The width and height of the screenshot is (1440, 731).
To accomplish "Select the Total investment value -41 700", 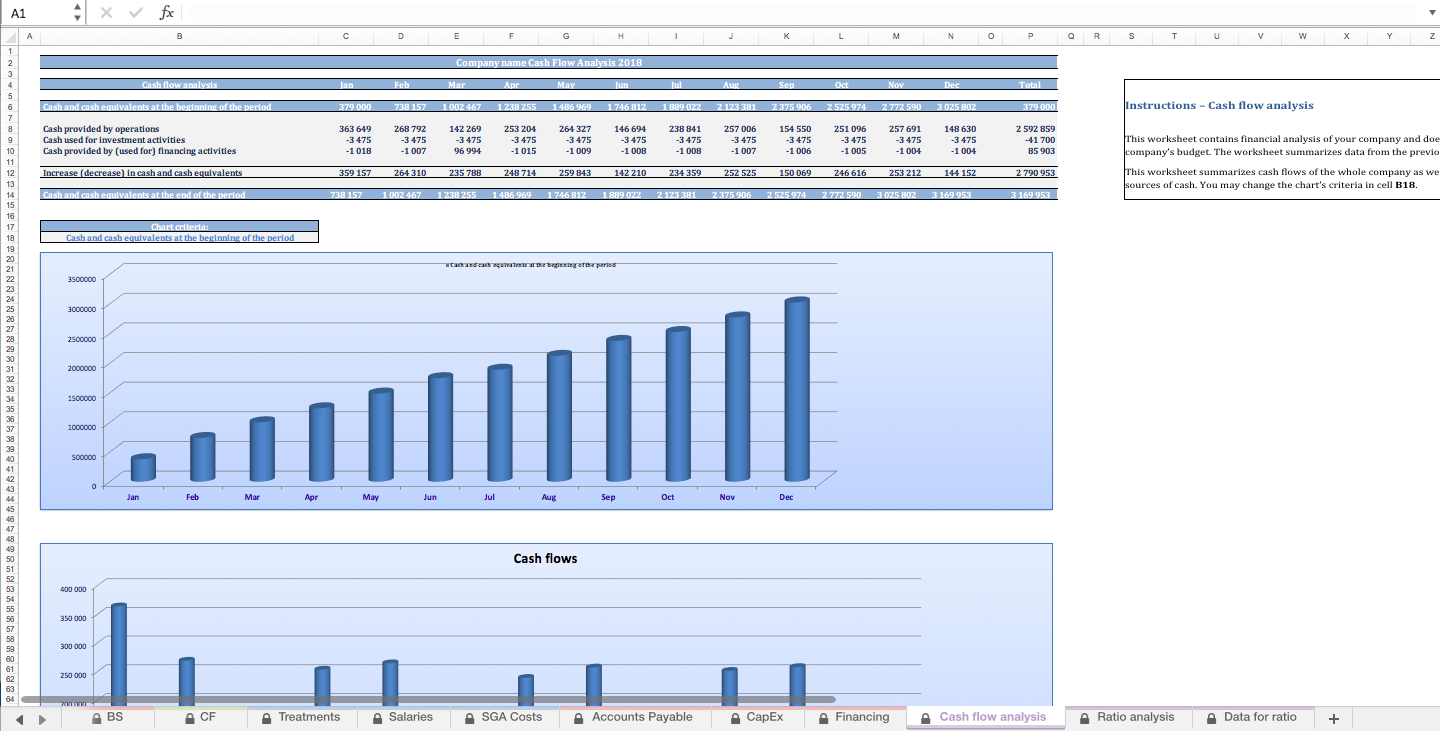I will click(x=1040, y=140).
